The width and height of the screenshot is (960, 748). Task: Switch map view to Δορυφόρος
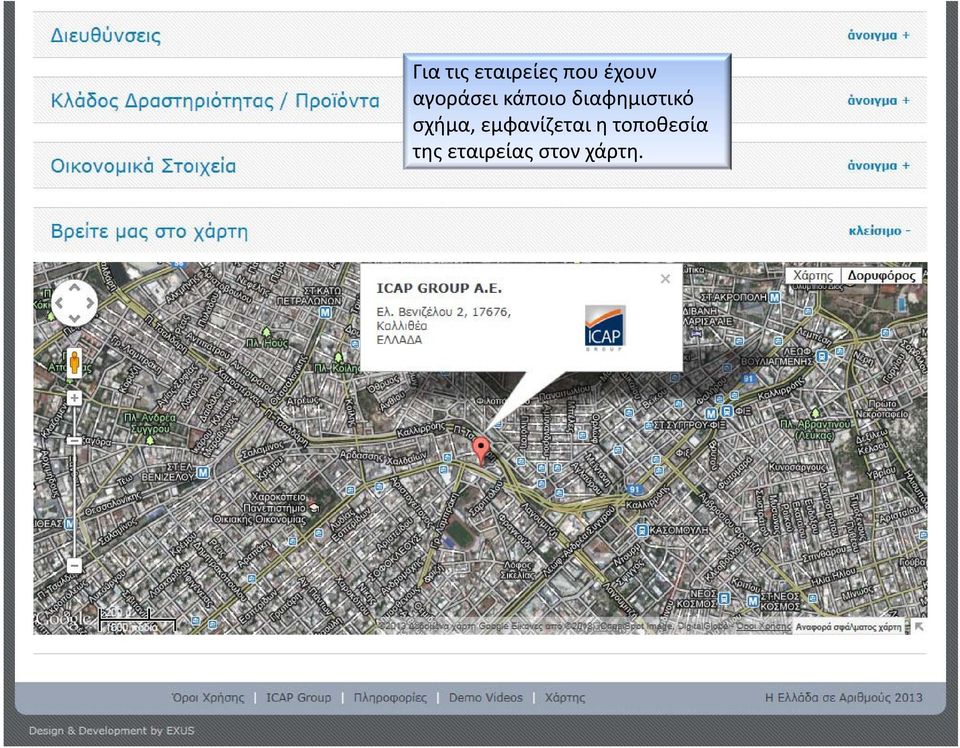coord(882,275)
